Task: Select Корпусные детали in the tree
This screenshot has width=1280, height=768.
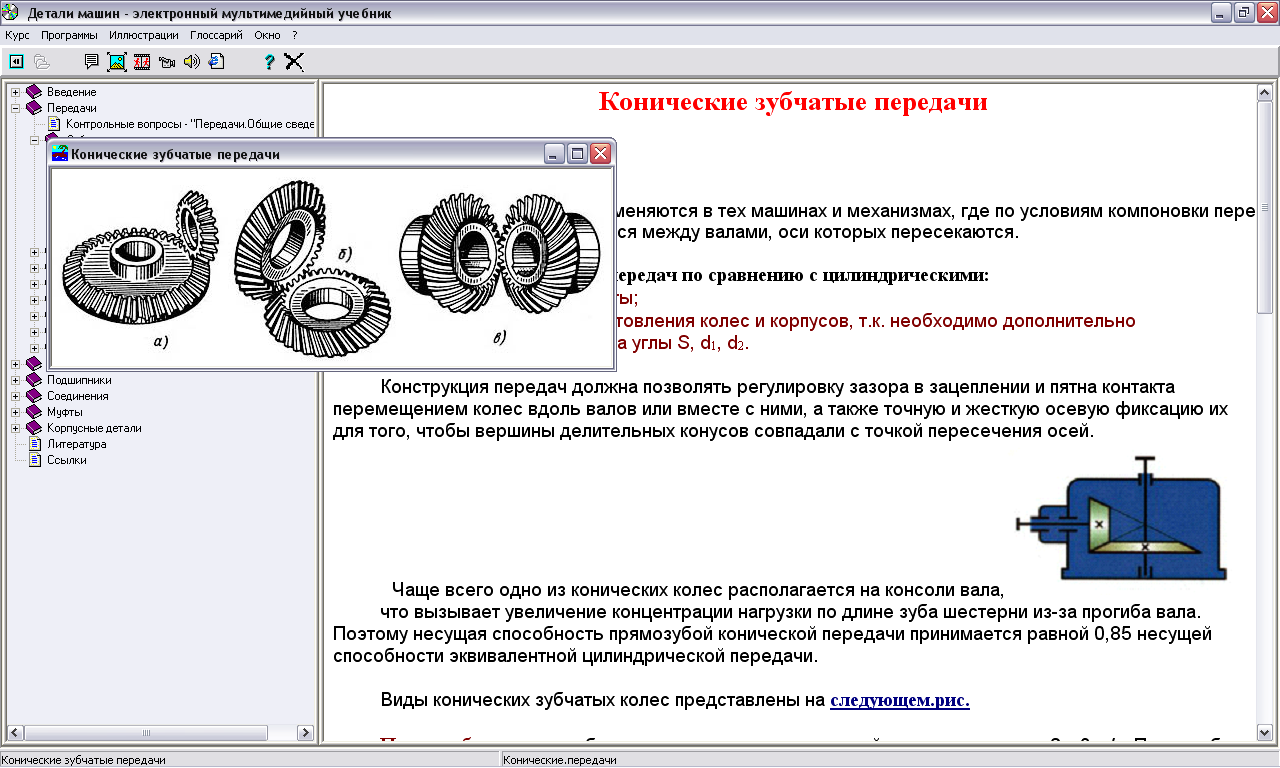Action: tap(94, 428)
